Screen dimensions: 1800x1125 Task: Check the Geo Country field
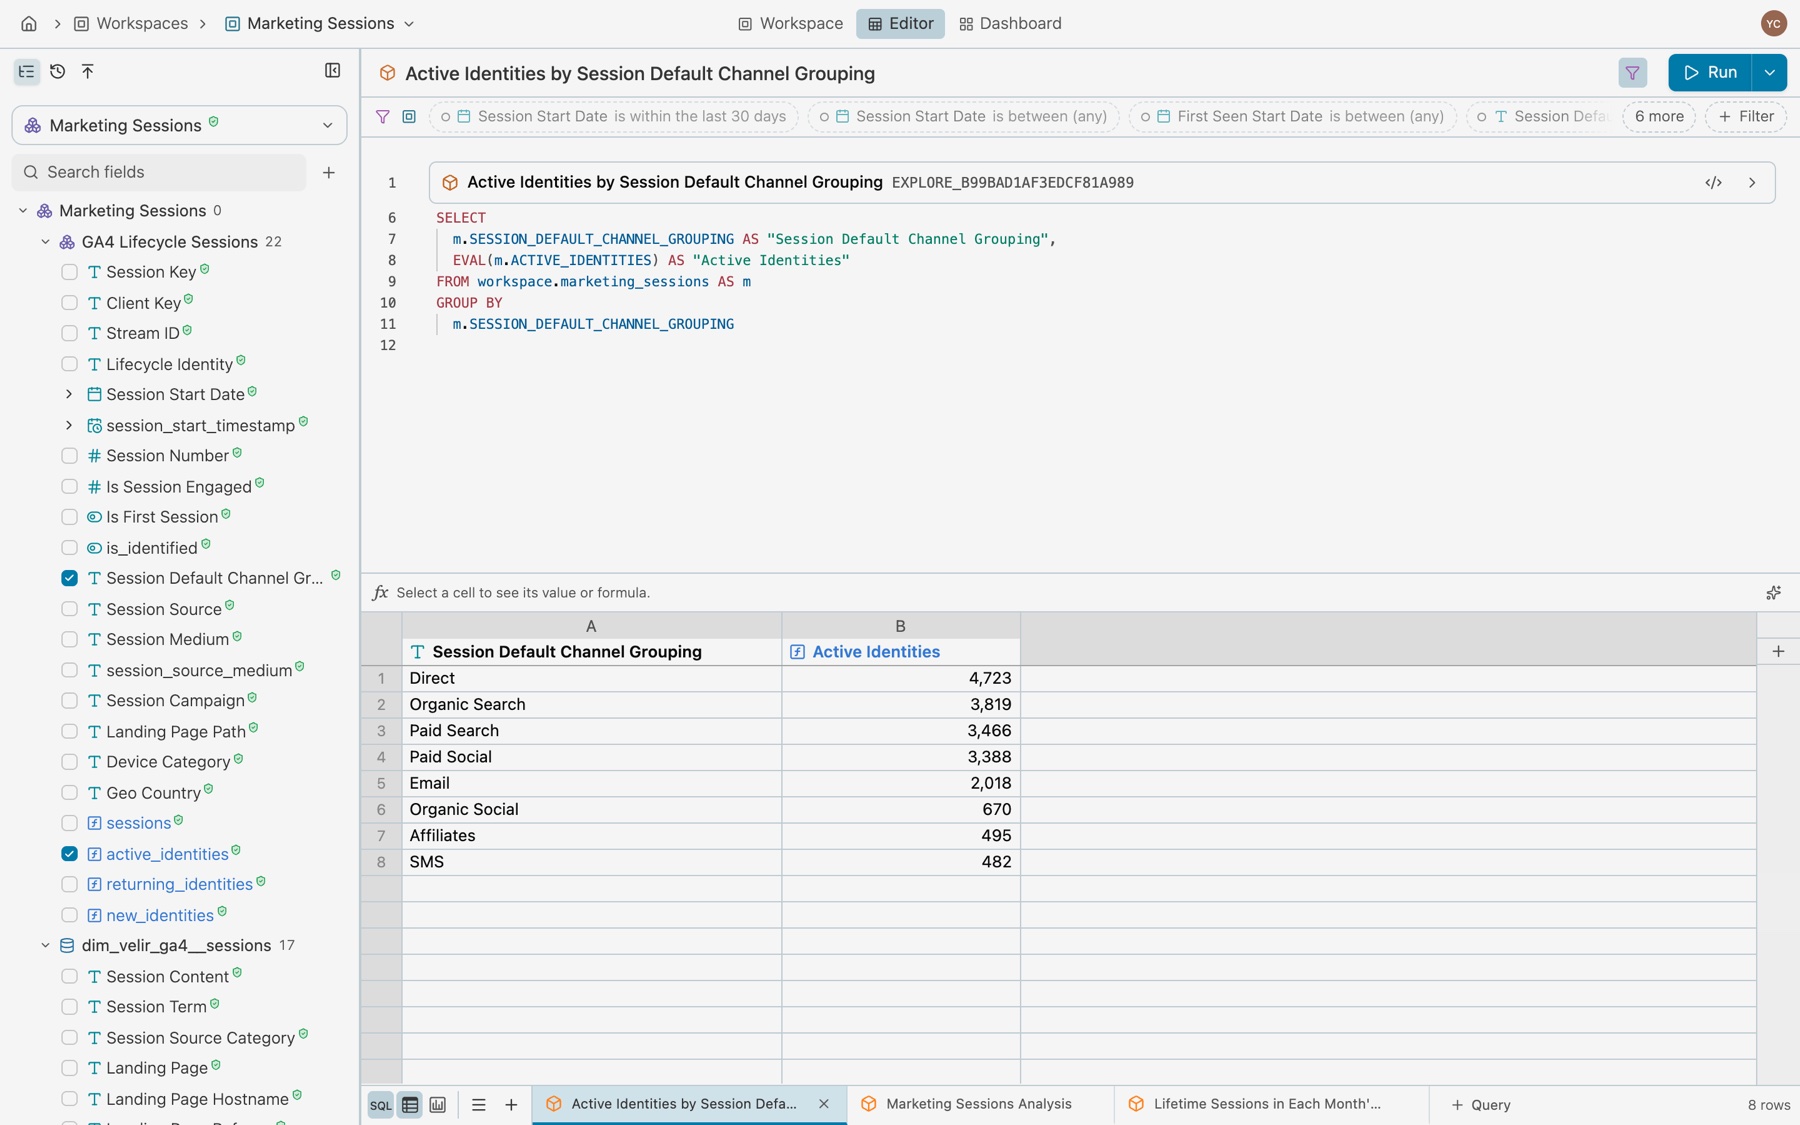(x=69, y=793)
